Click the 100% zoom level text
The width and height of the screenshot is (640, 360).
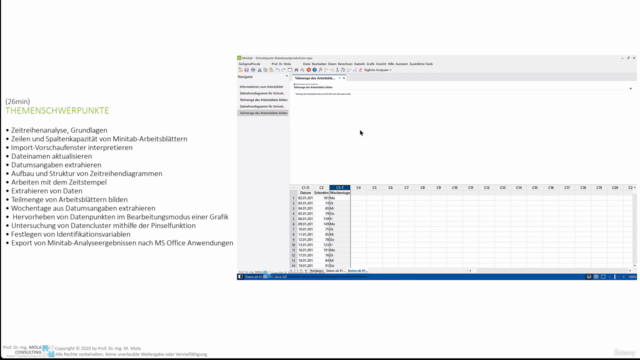[632, 277]
